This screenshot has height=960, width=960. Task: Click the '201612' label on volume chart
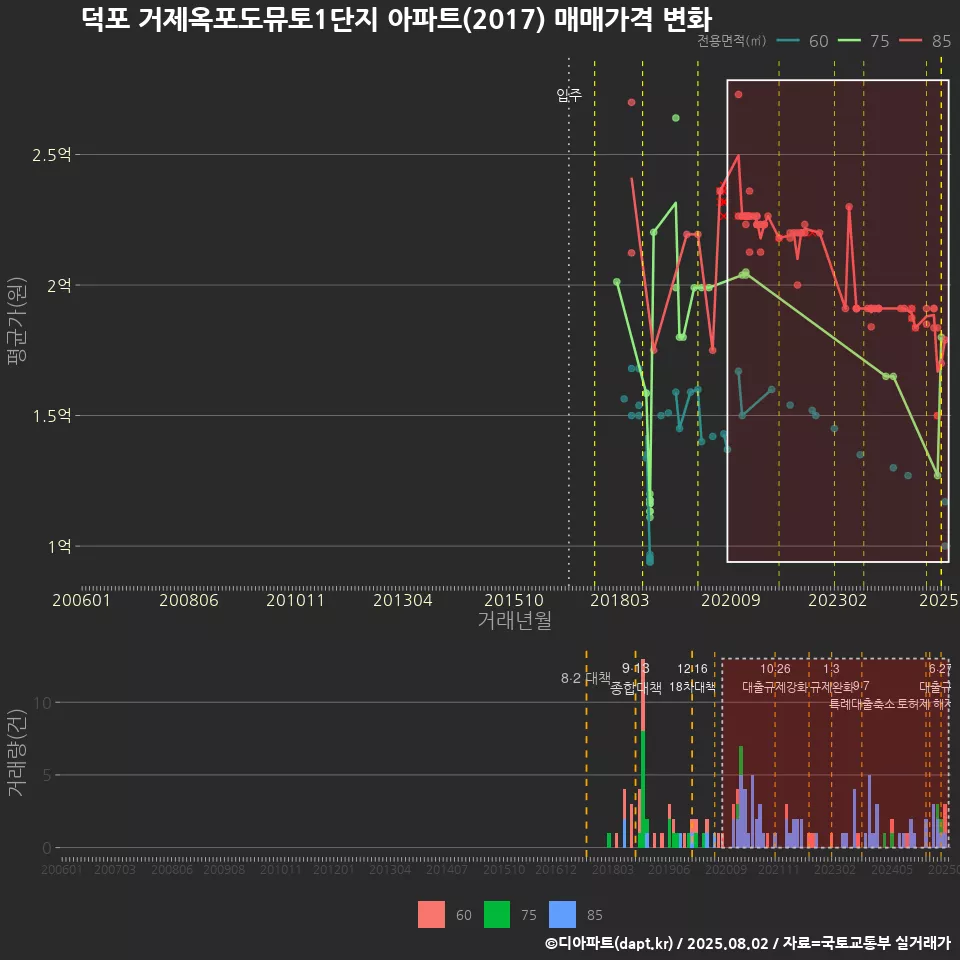(556, 869)
